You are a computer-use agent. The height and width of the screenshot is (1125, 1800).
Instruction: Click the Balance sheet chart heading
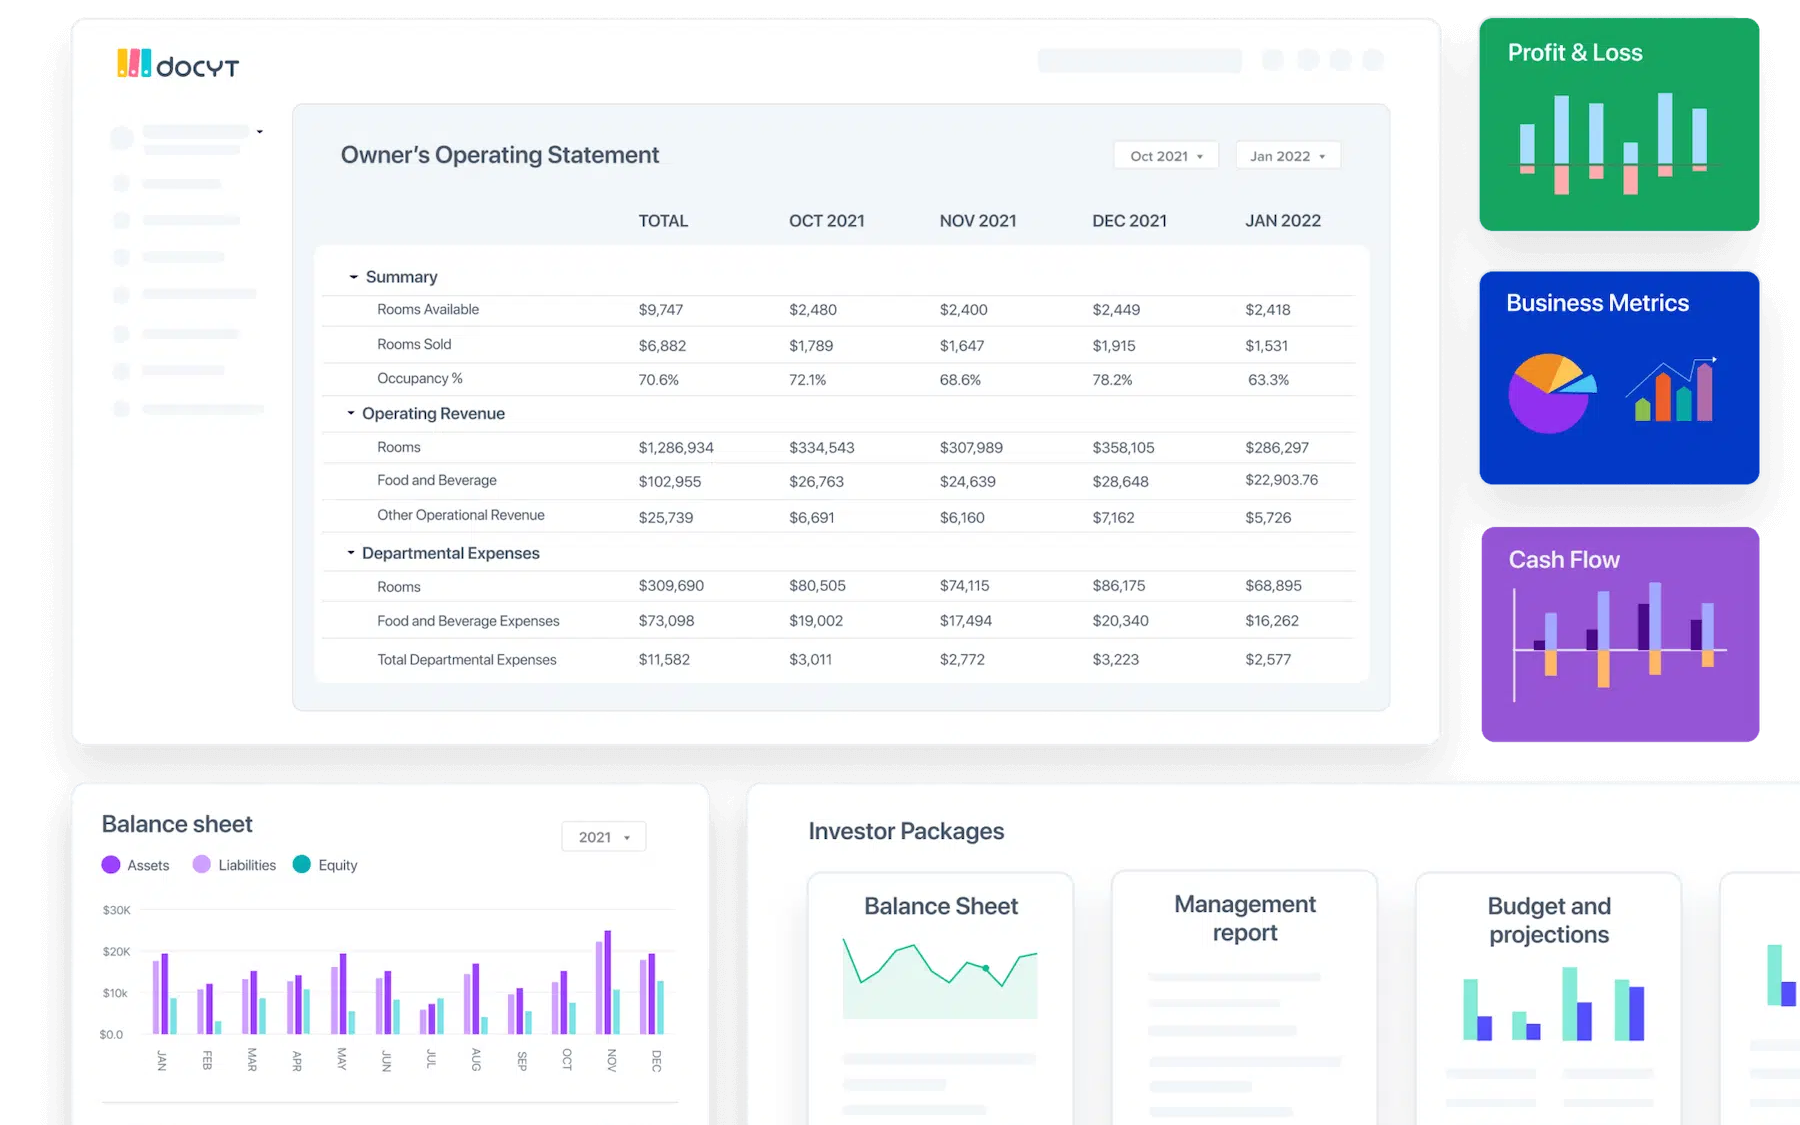[177, 824]
